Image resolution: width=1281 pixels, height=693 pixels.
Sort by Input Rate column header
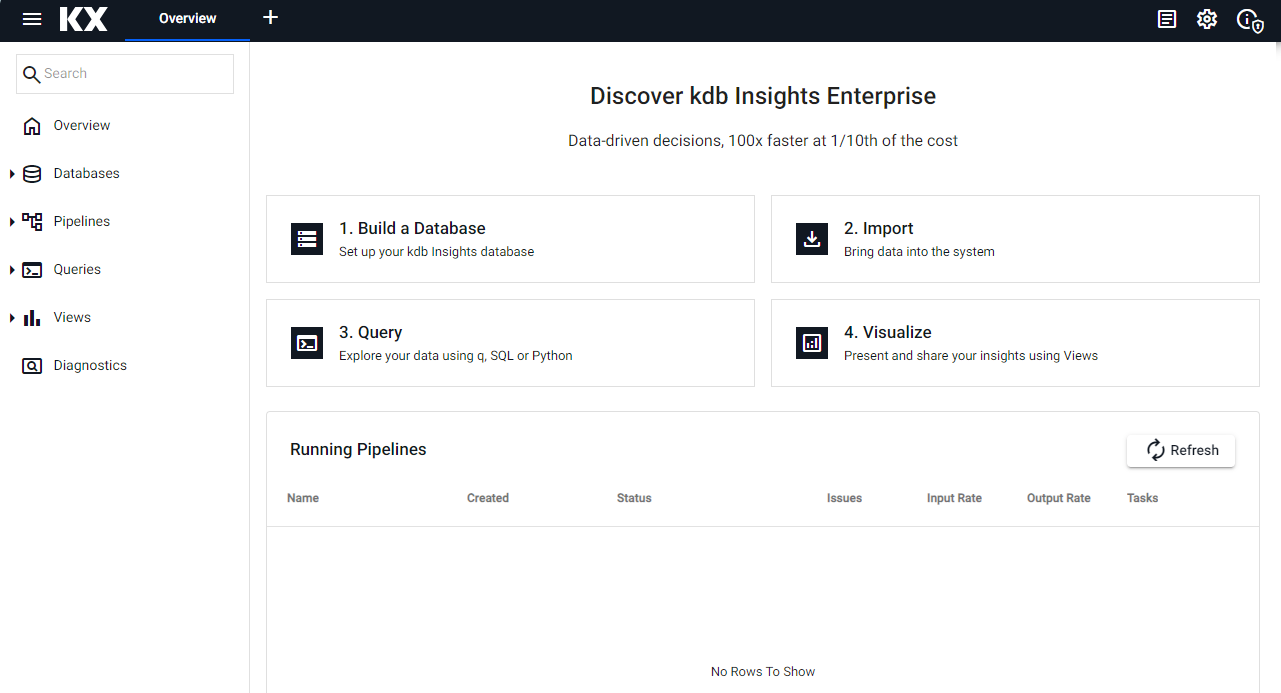point(954,498)
